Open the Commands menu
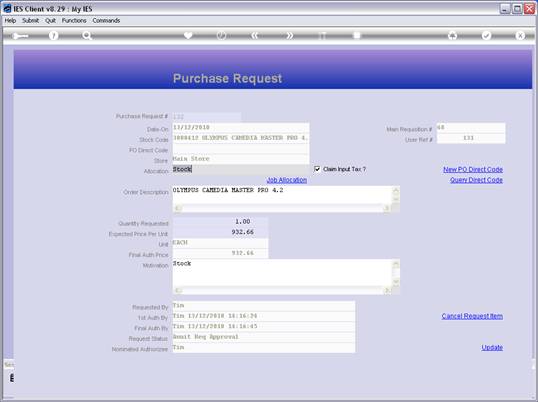The height and width of the screenshot is (402, 538). point(106,21)
